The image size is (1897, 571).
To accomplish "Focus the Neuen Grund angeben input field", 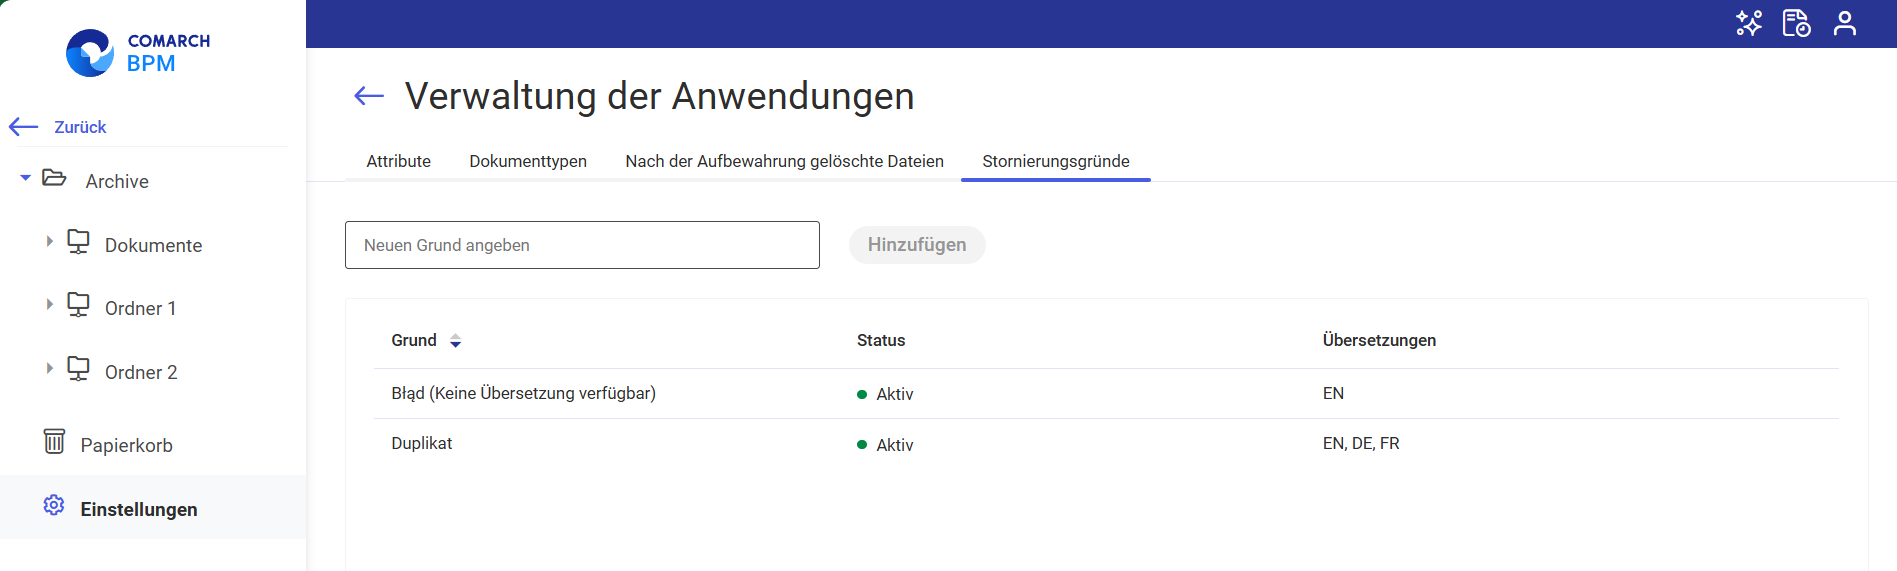I will [582, 245].
